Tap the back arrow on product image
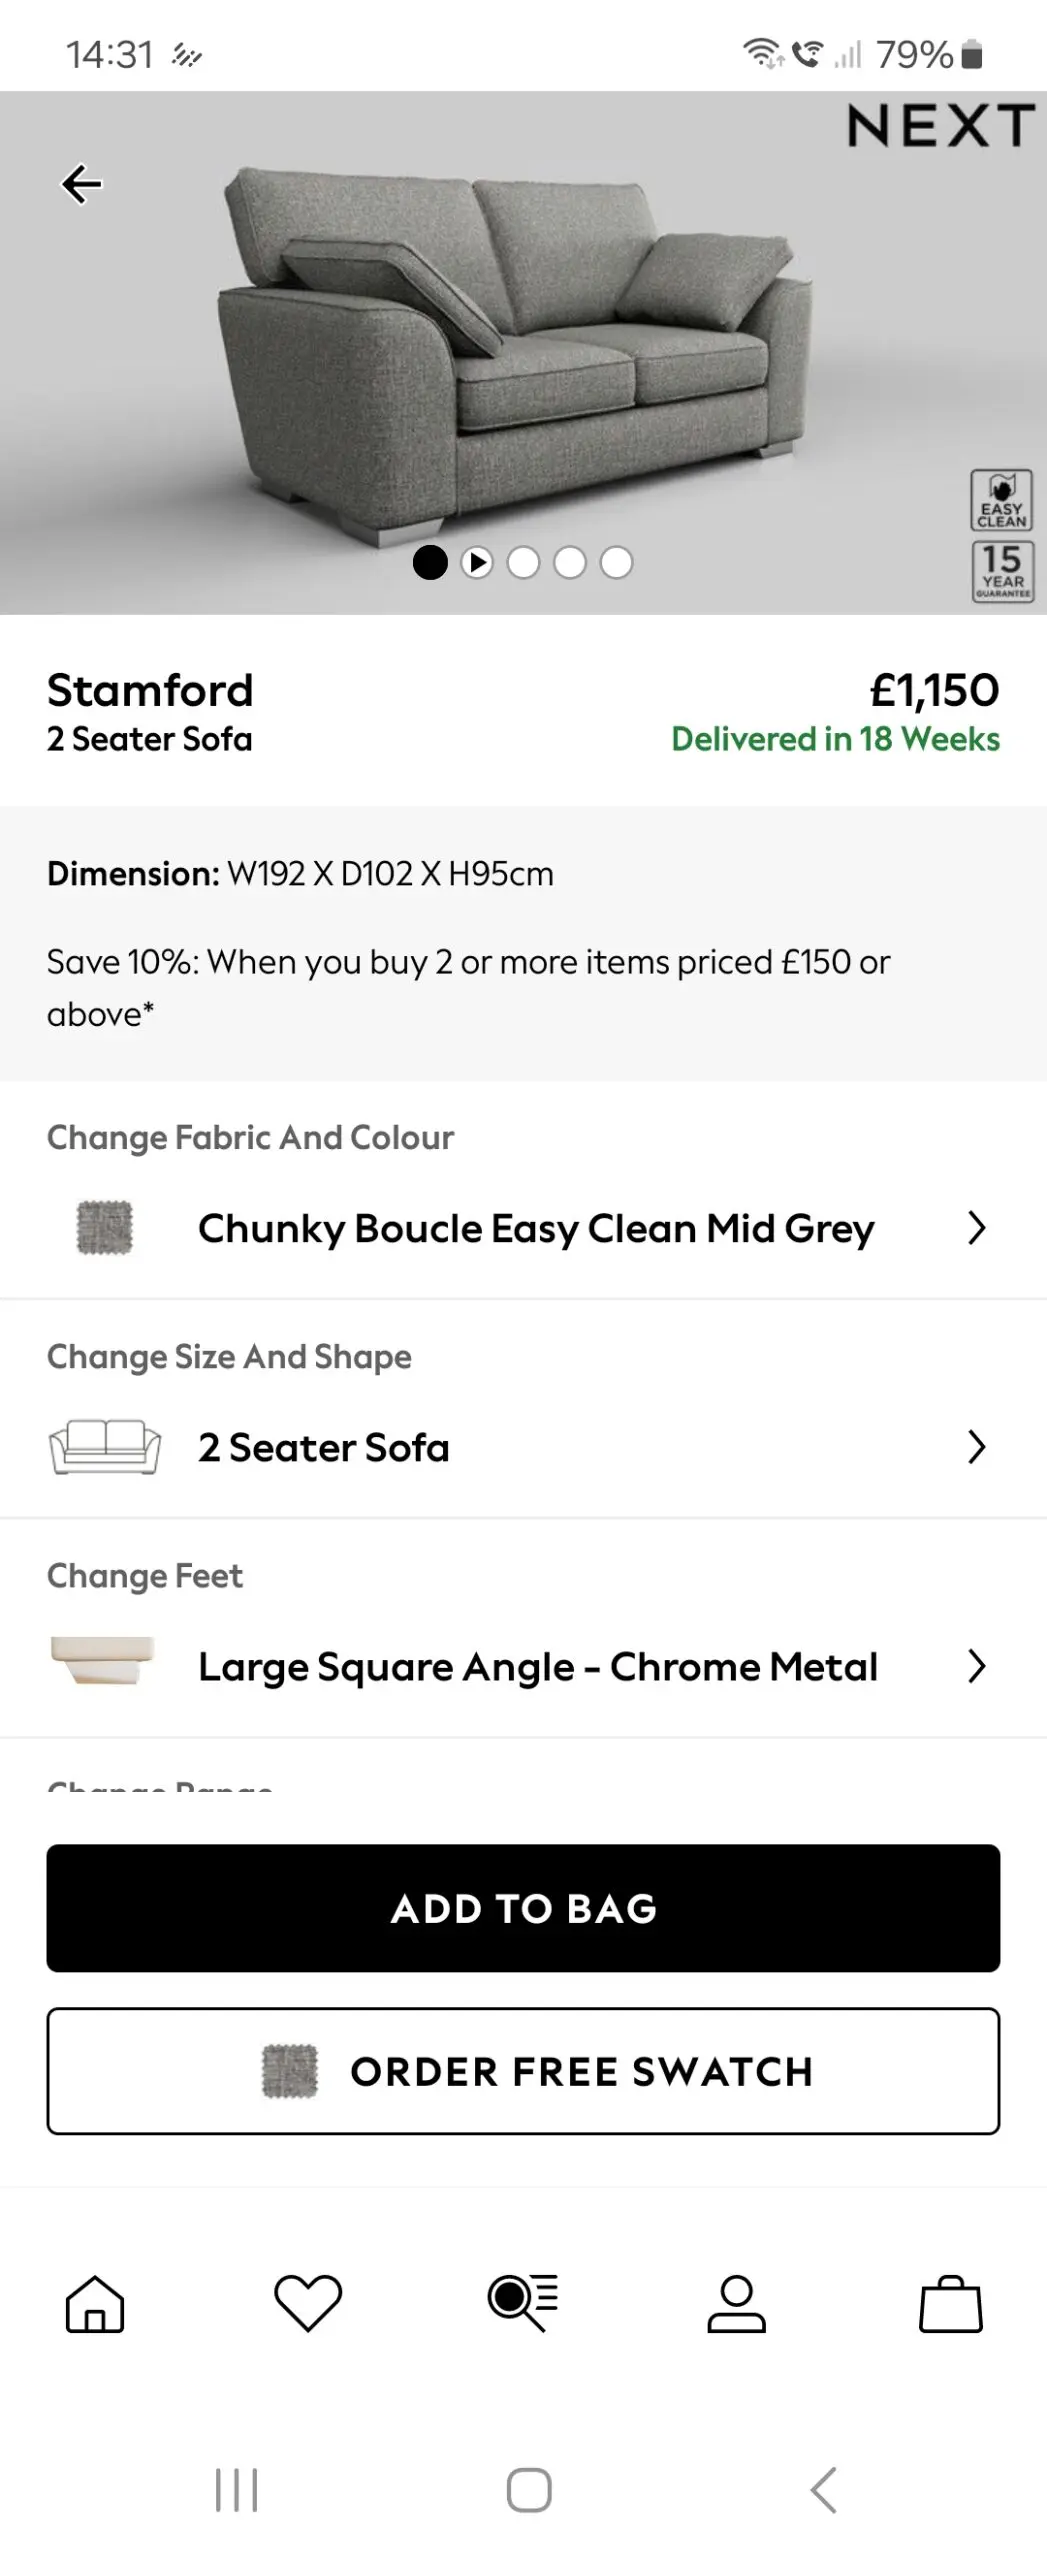 (82, 184)
